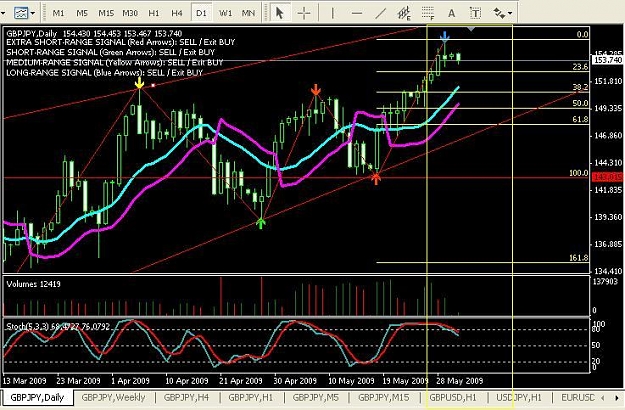Switch to M5 timeframe
The width and height of the screenshot is (625, 410).
pos(82,13)
